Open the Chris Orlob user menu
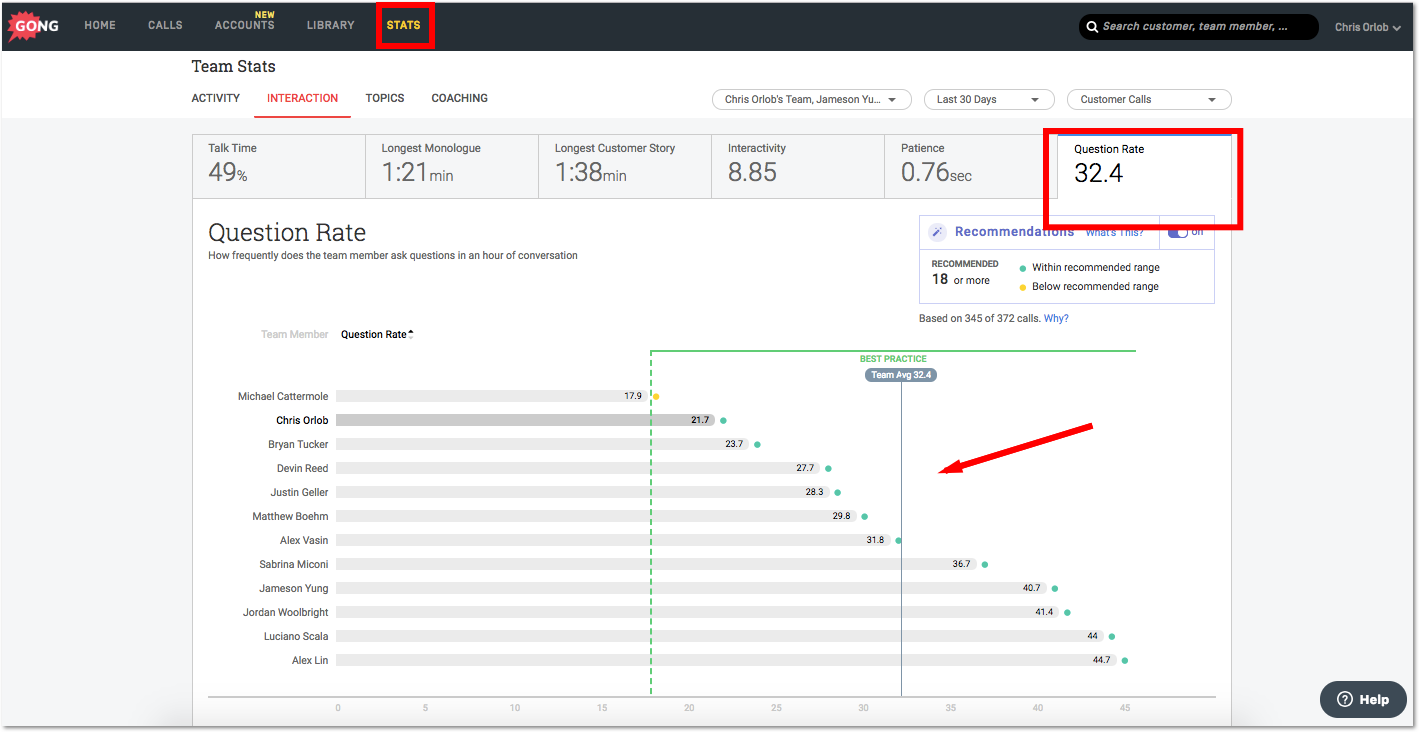Screen dimensions: 1419x732 pyautogui.click(x=1368, y=27)
